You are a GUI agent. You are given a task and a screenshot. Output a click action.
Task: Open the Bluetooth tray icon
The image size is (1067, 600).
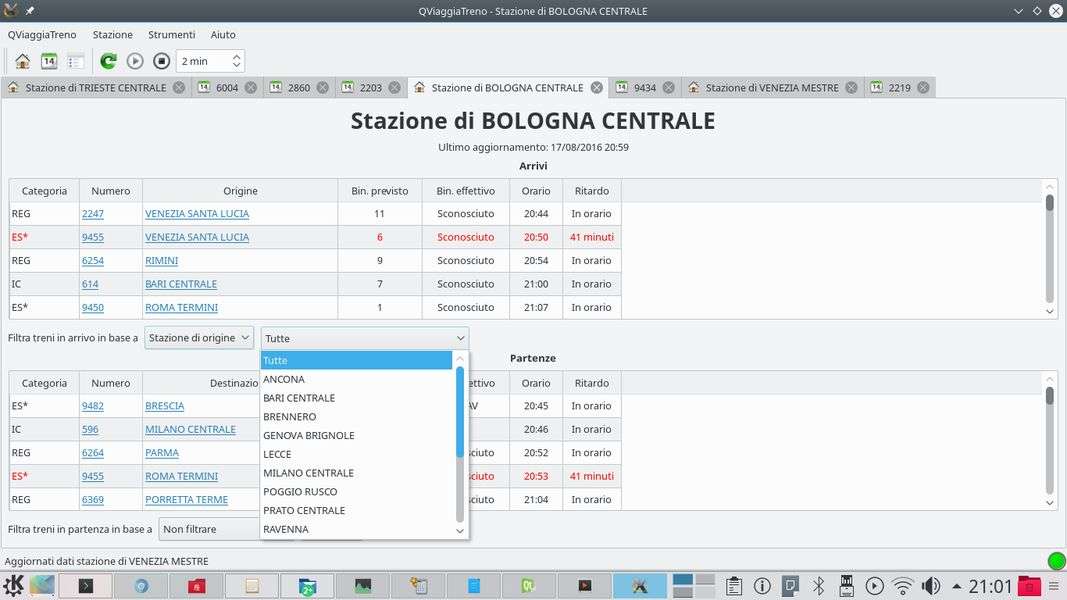click(817, 586)
